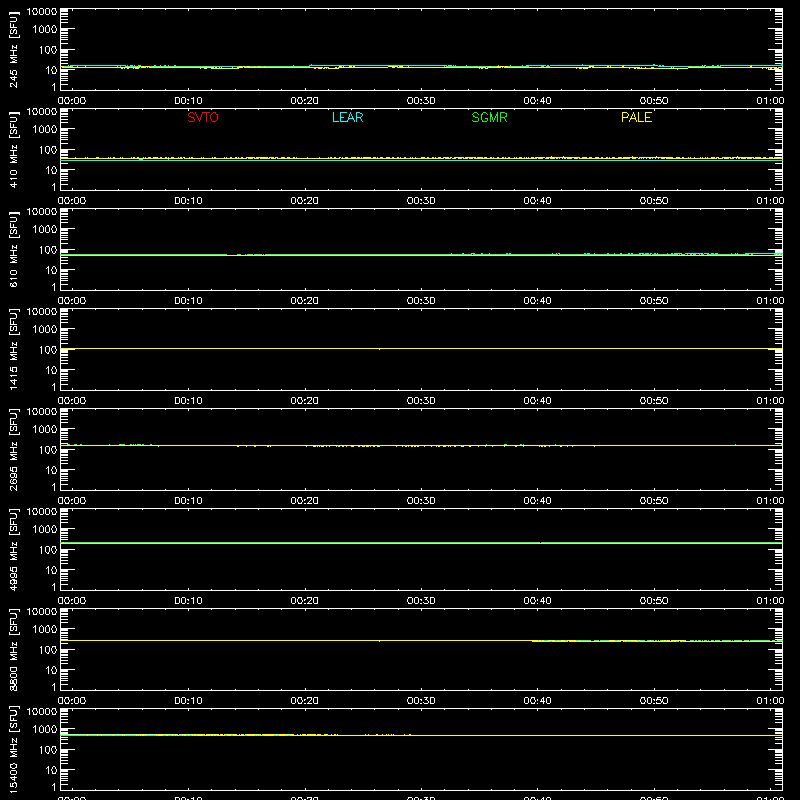Click 00:40 time label below 410 MHz plot
The width and height of the screenshot is (800, 800).
(537, 201)
